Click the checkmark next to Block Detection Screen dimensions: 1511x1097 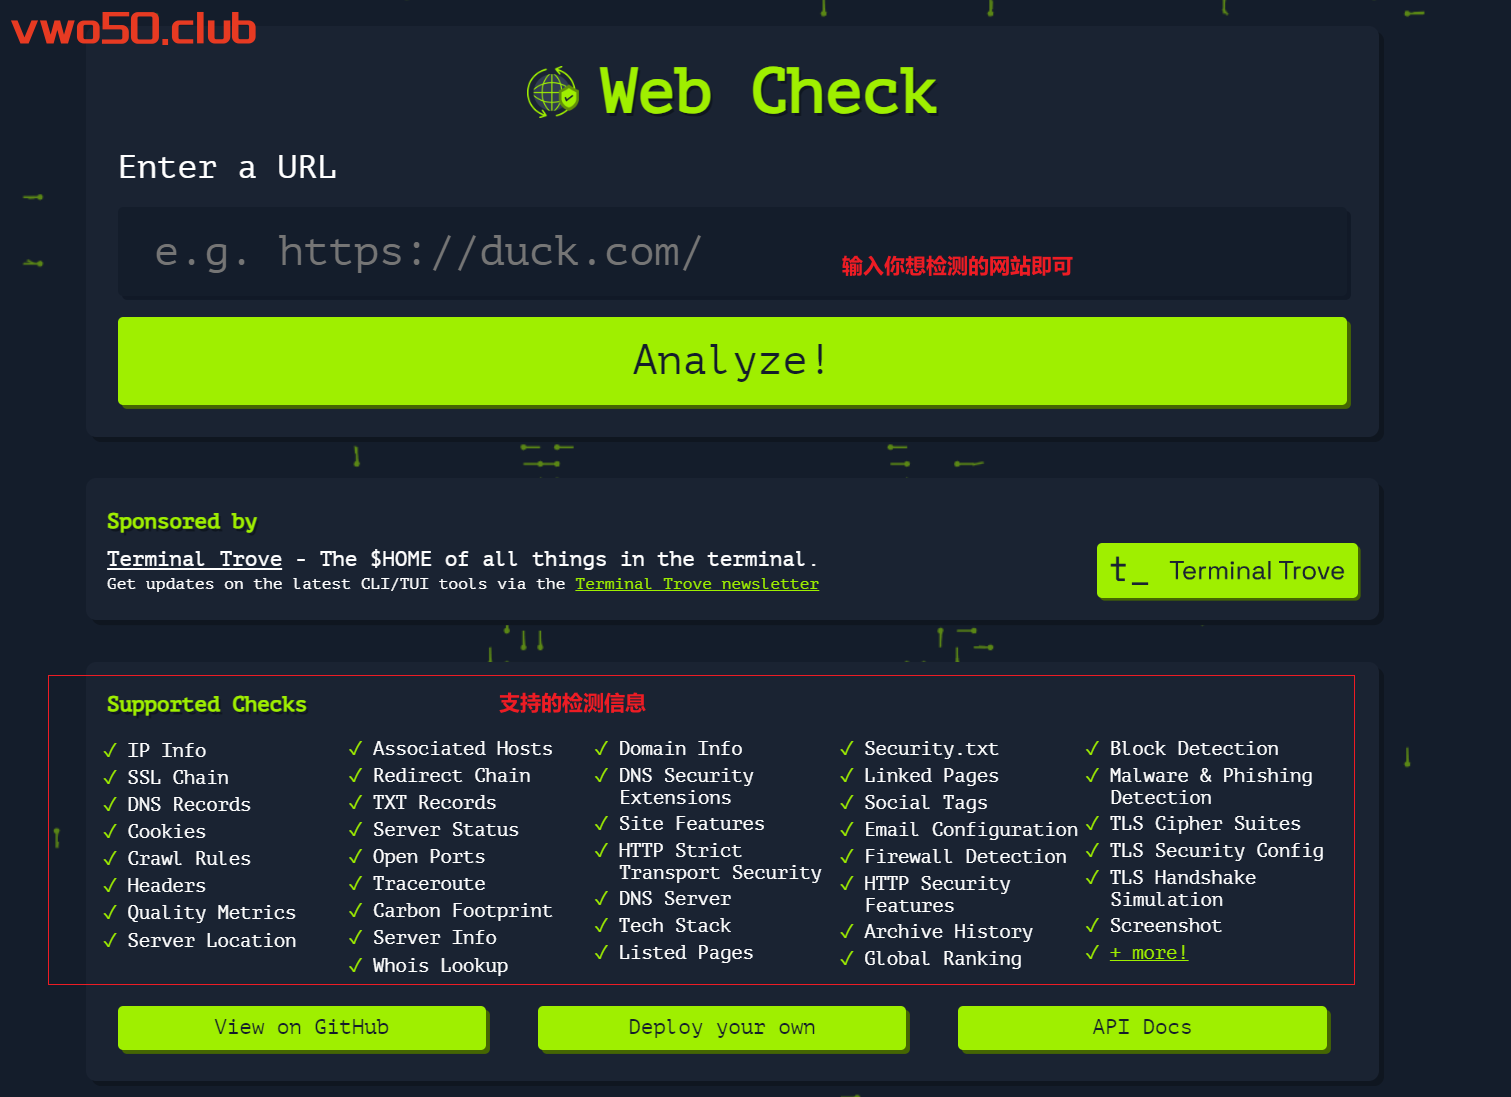pos(1092,749)
